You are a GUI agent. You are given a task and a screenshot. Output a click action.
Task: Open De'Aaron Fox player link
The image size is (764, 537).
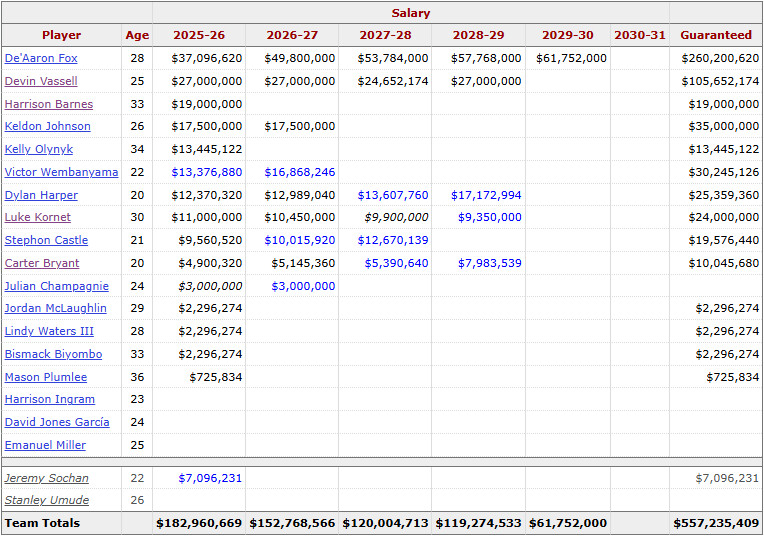click(41, 58)
